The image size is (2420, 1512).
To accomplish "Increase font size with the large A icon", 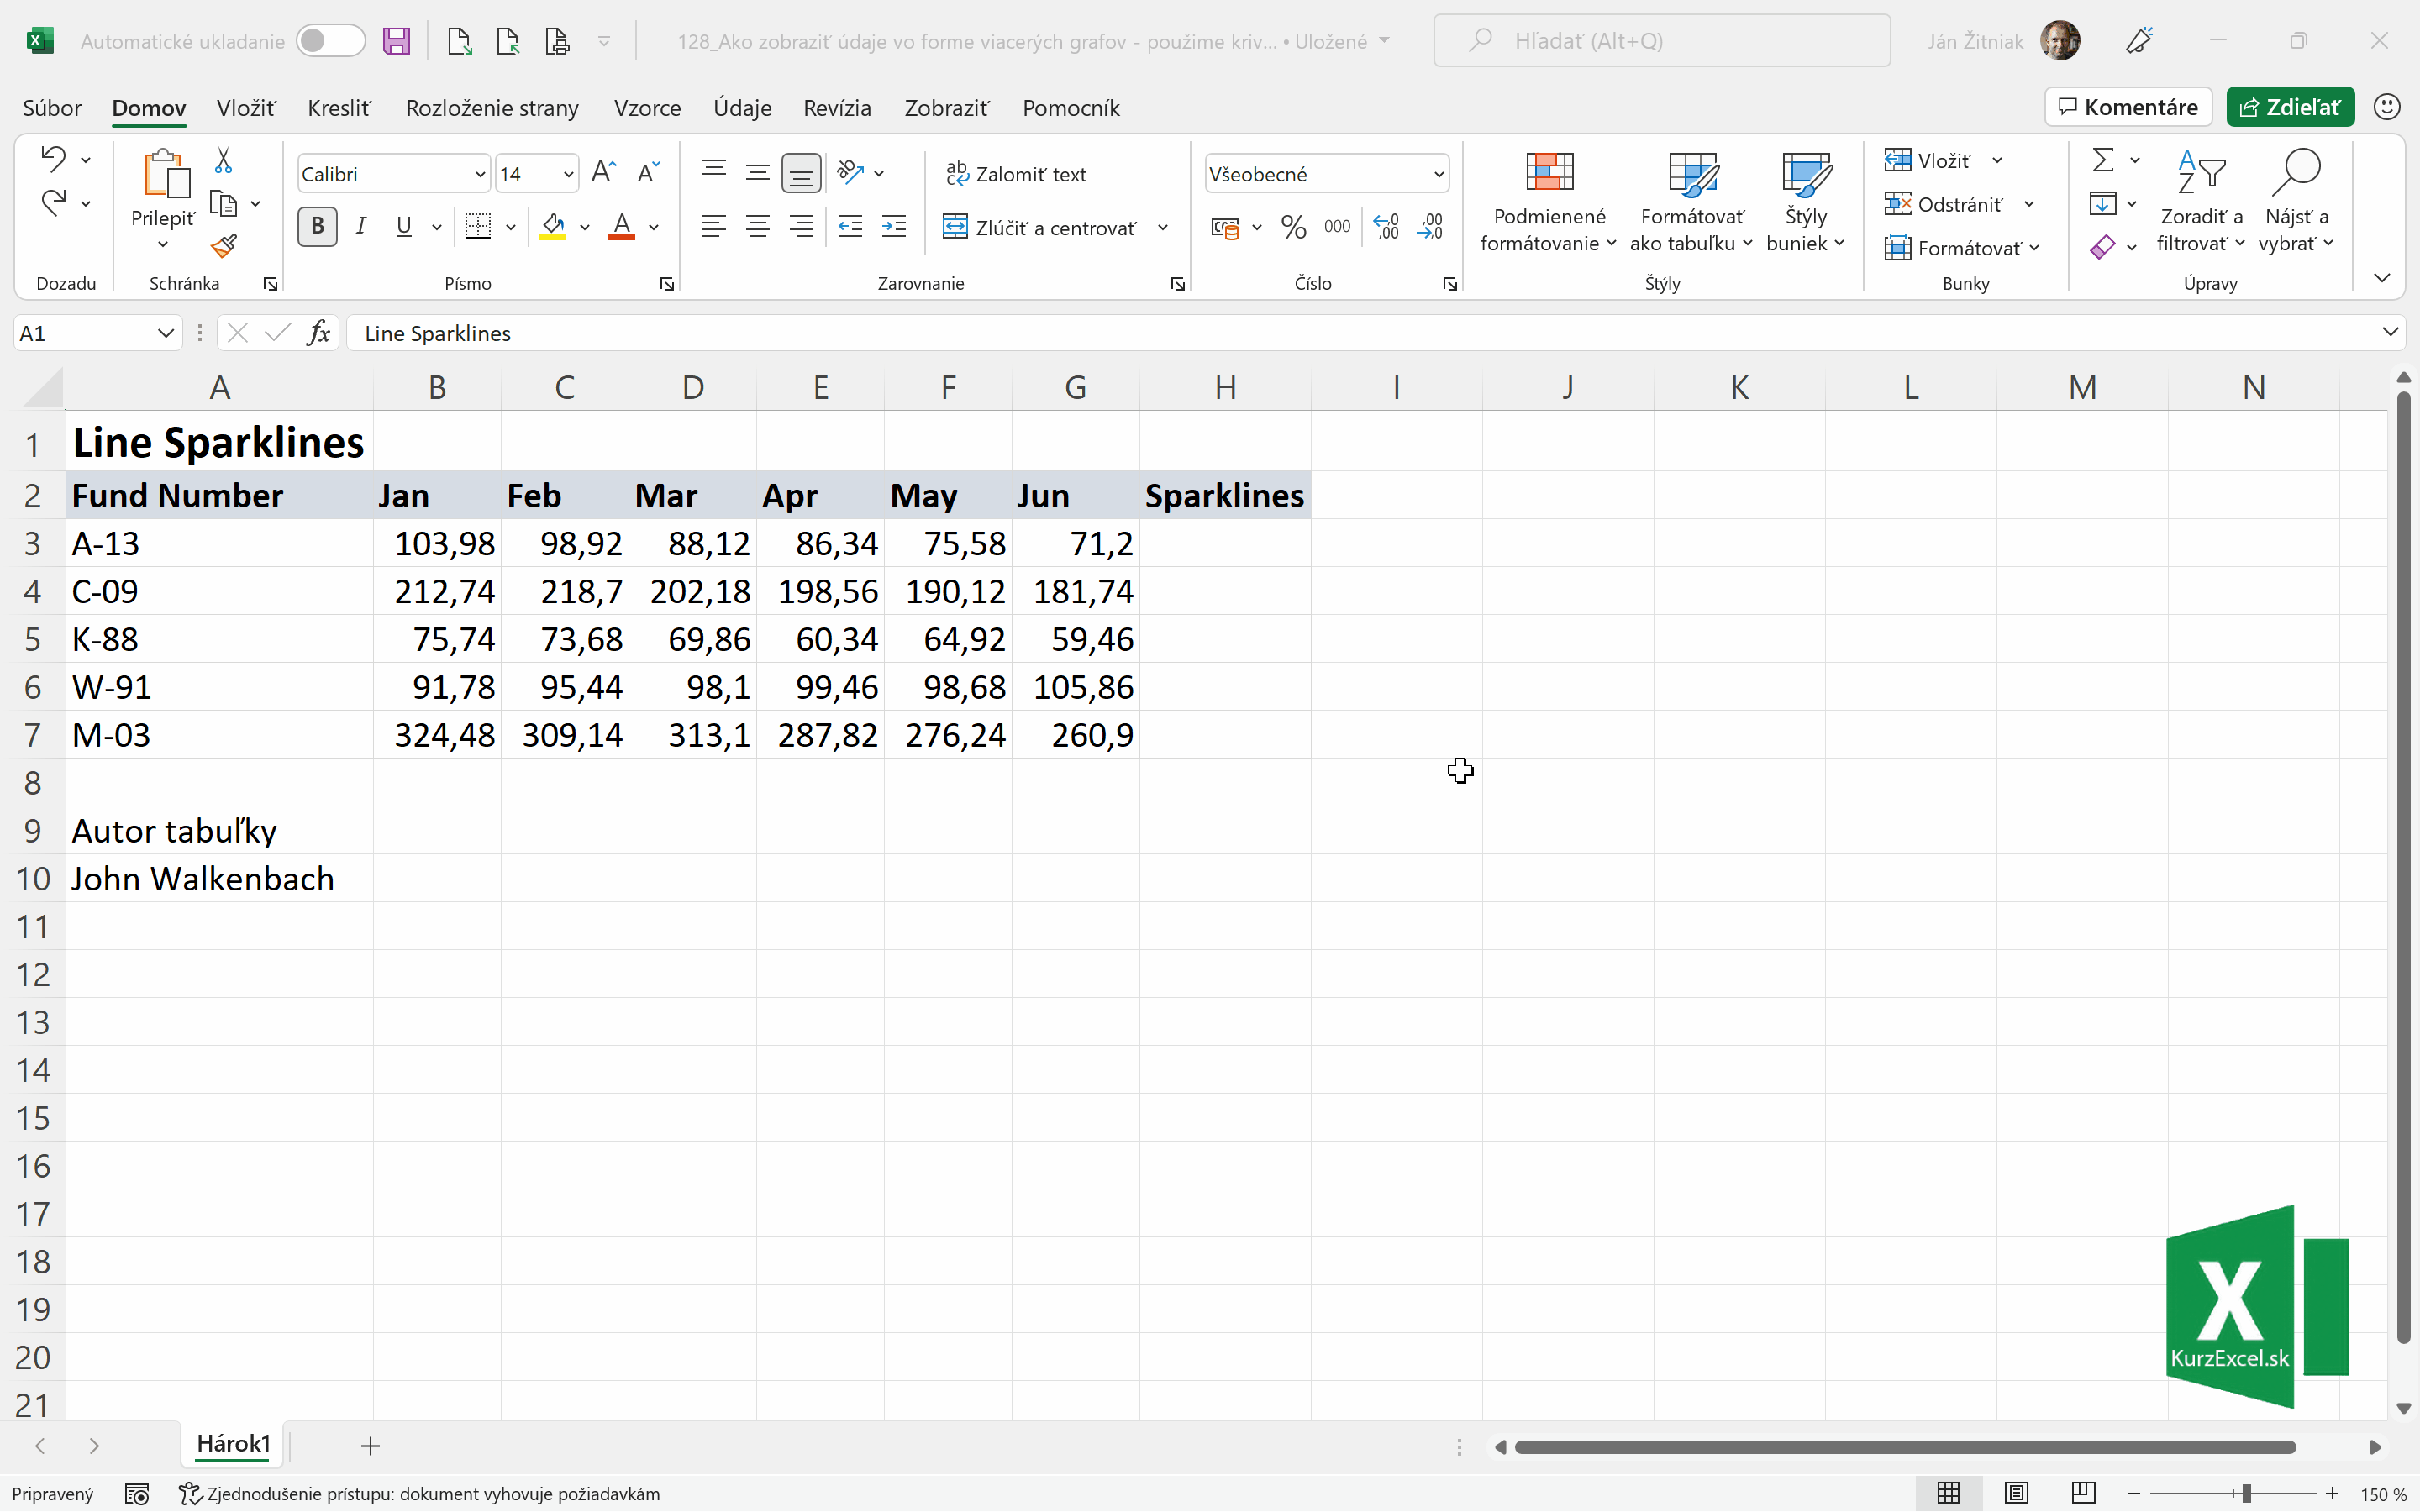I will [x=604, y=173].
